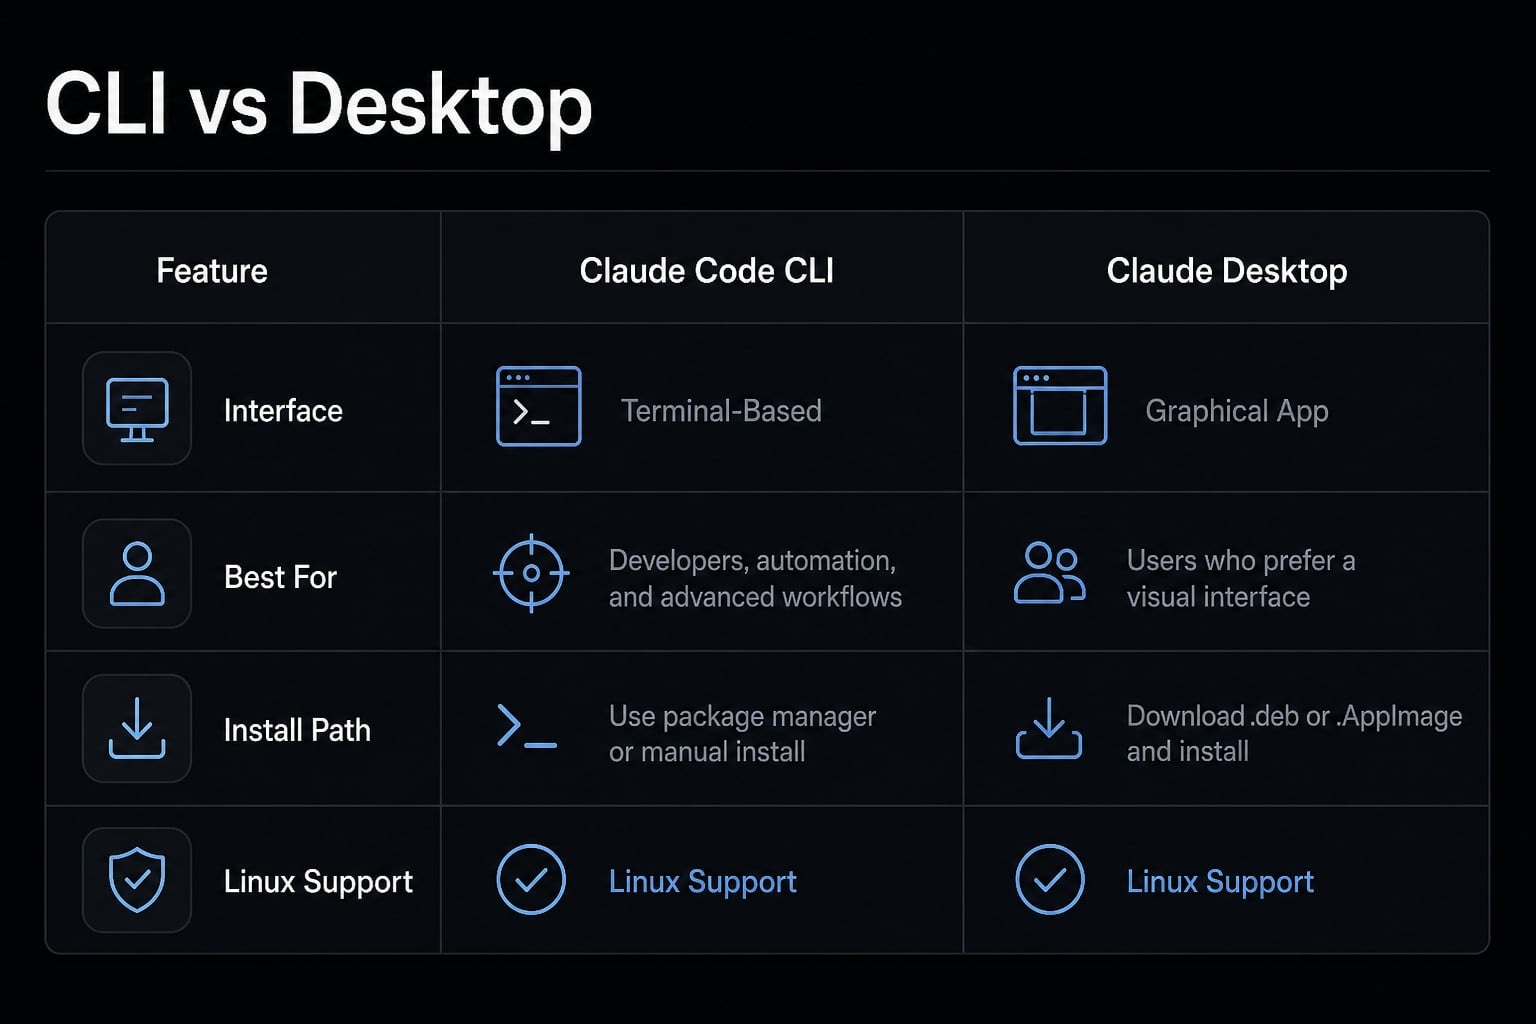Click the shield icon beside Linux Support
The width and height of the screenshot is (1536, 1024).
coord(137,880)
